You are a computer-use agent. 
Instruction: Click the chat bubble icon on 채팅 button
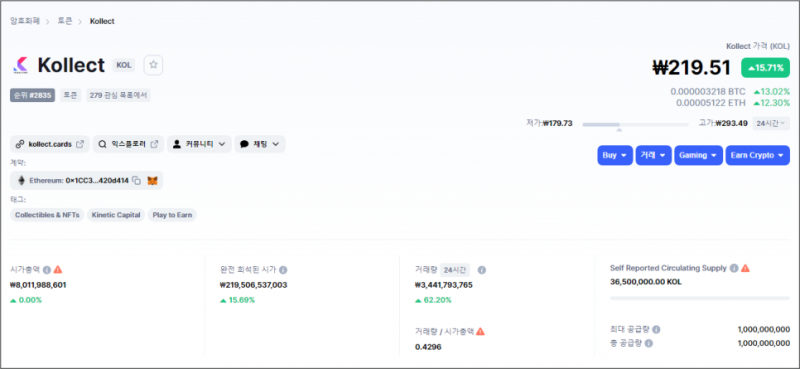(x=244, y=144)
